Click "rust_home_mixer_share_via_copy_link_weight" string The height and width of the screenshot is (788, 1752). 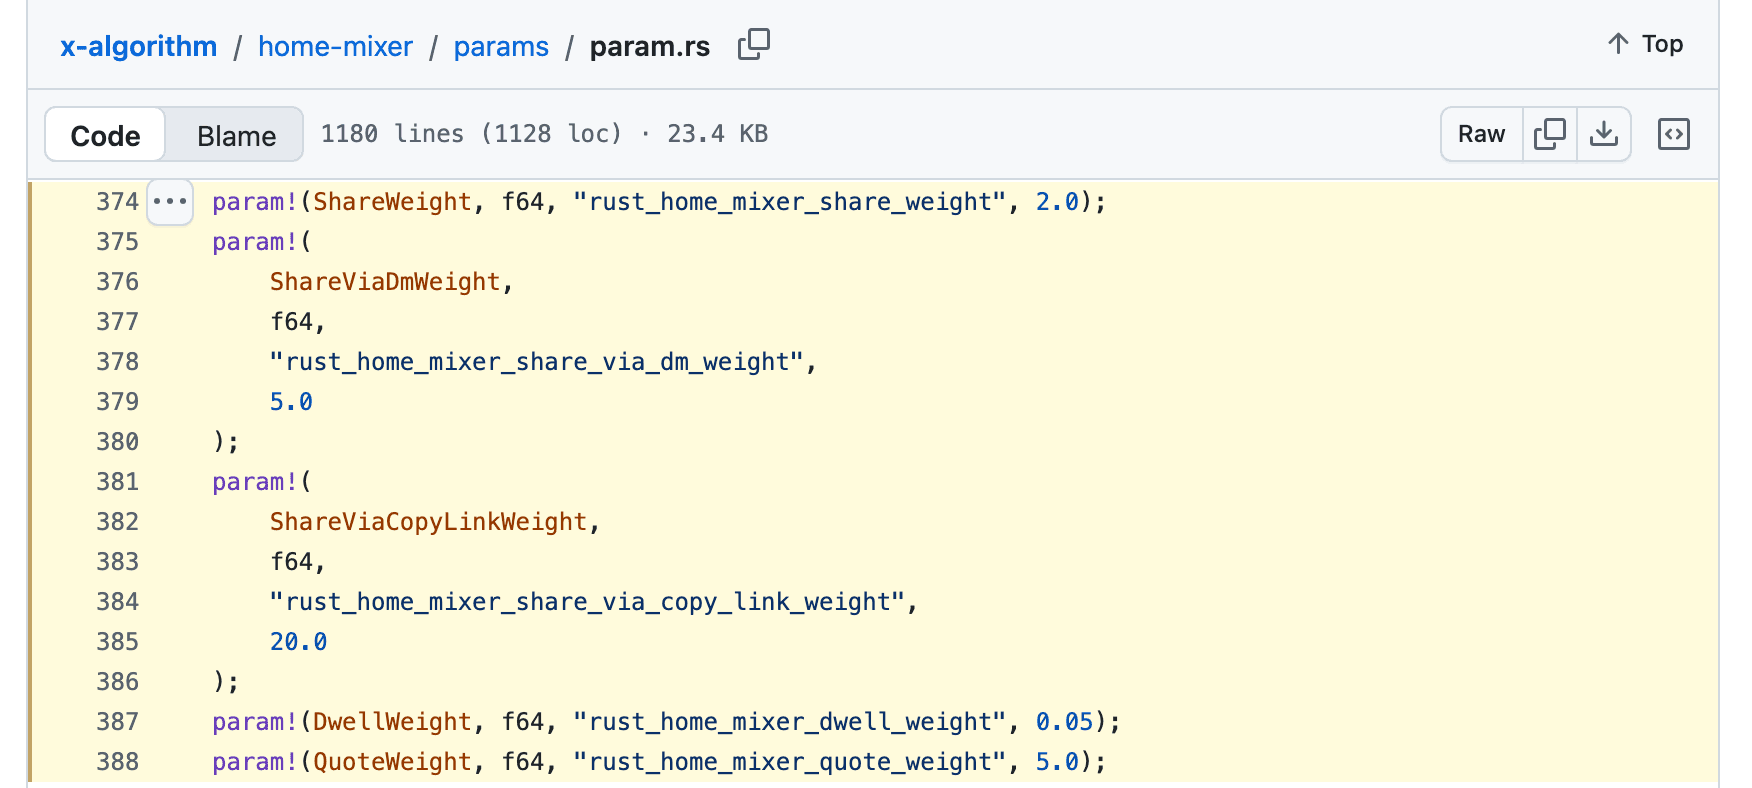point(587,602)
